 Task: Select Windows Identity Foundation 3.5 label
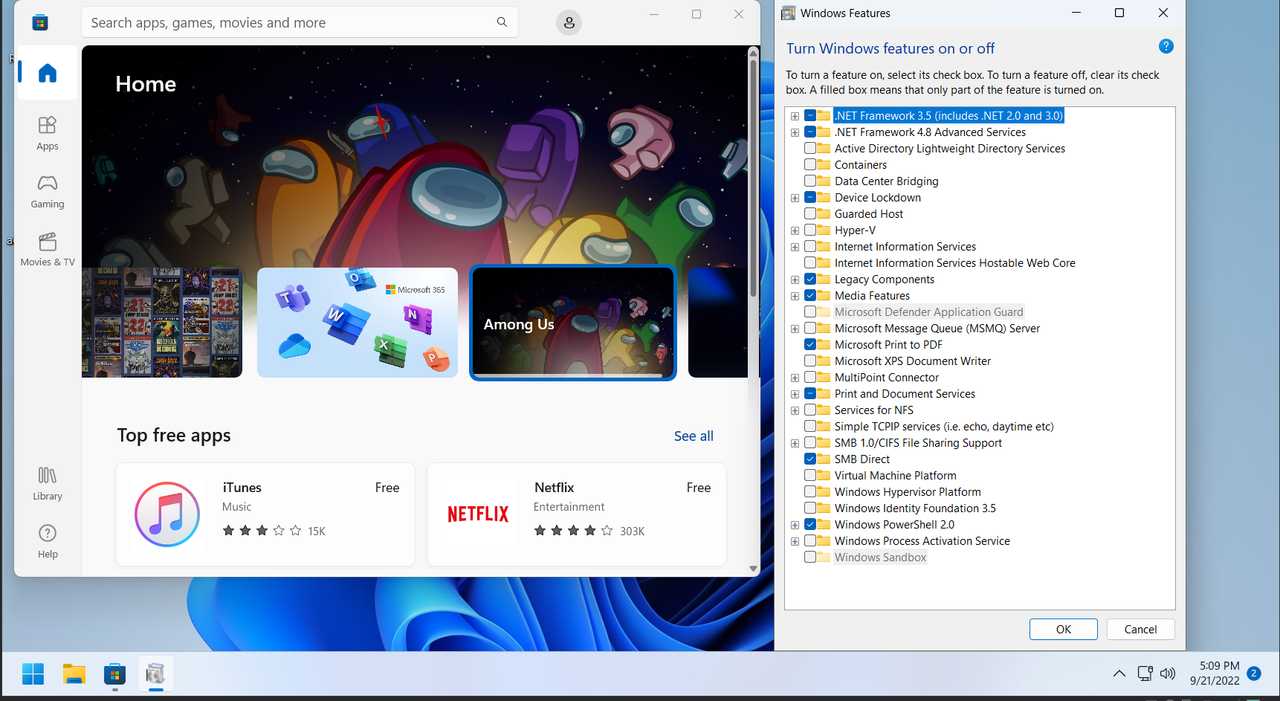point(915,508)
